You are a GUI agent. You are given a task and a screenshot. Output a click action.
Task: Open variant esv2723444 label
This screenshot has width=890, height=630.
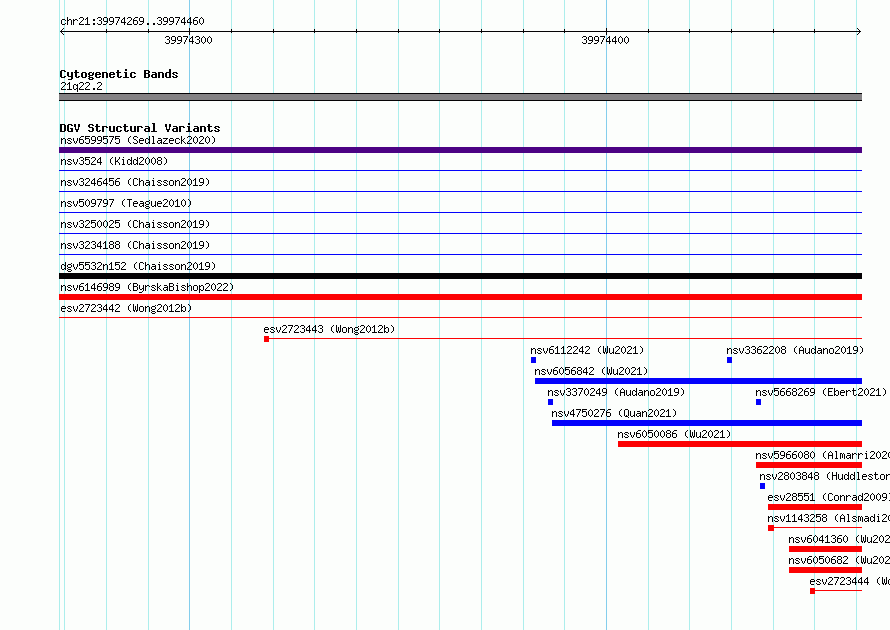pos(850,581)
